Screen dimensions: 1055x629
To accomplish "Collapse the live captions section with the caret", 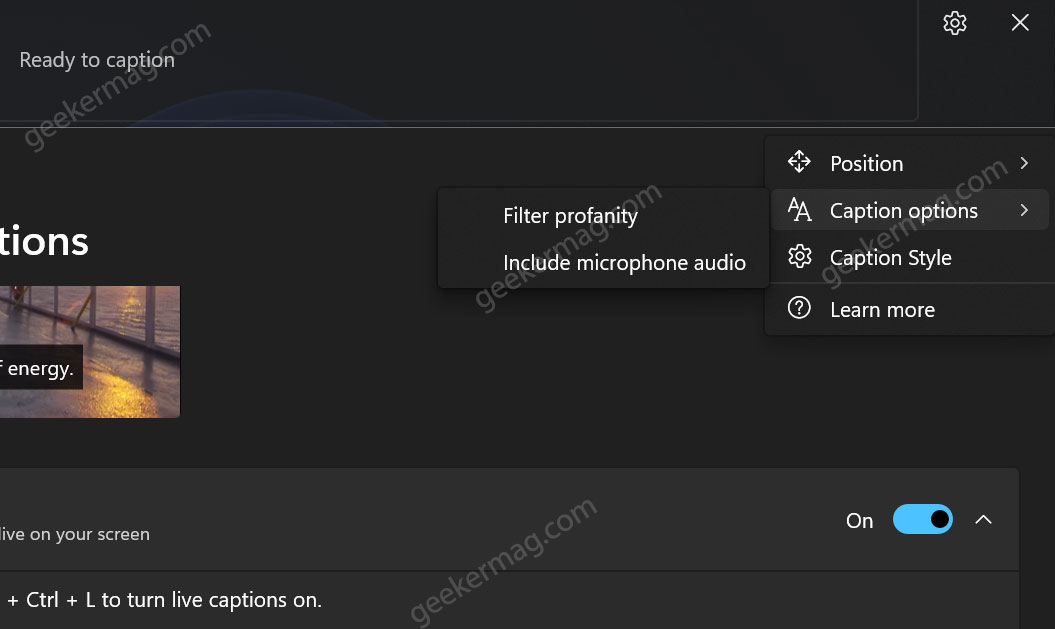I will pos(983,519).
